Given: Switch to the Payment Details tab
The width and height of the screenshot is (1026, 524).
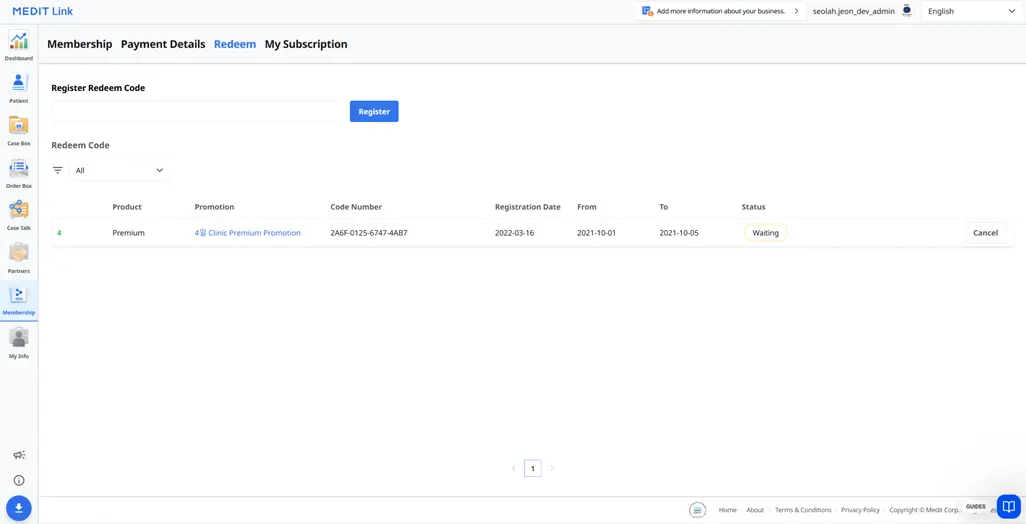Looking at the screenshot, I should (x=163, y=44).
